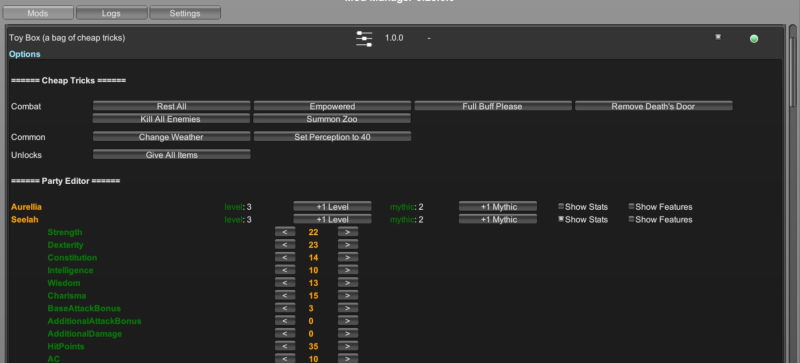This screenshot has width=800, height=363.
Task: Click Set Perception to 40
Action: point(332,137)
